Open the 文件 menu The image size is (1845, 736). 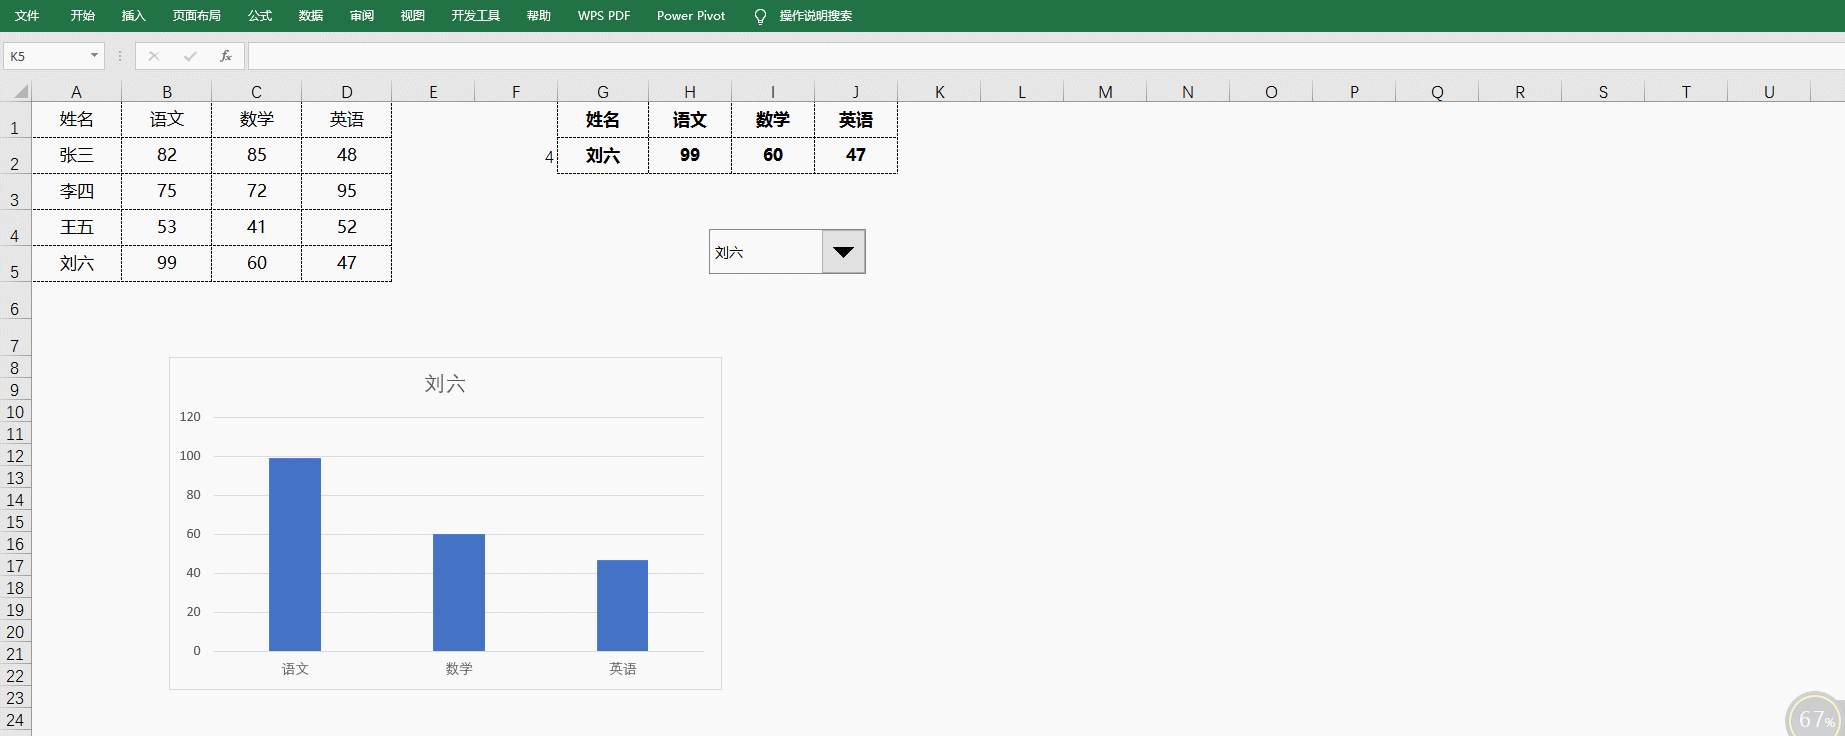[x=27, y=16]
